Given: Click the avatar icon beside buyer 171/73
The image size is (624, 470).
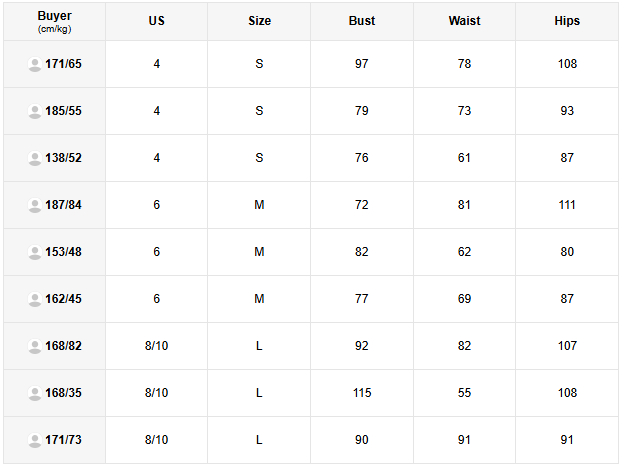Looking at the screenshot, I should coord(35,440).
